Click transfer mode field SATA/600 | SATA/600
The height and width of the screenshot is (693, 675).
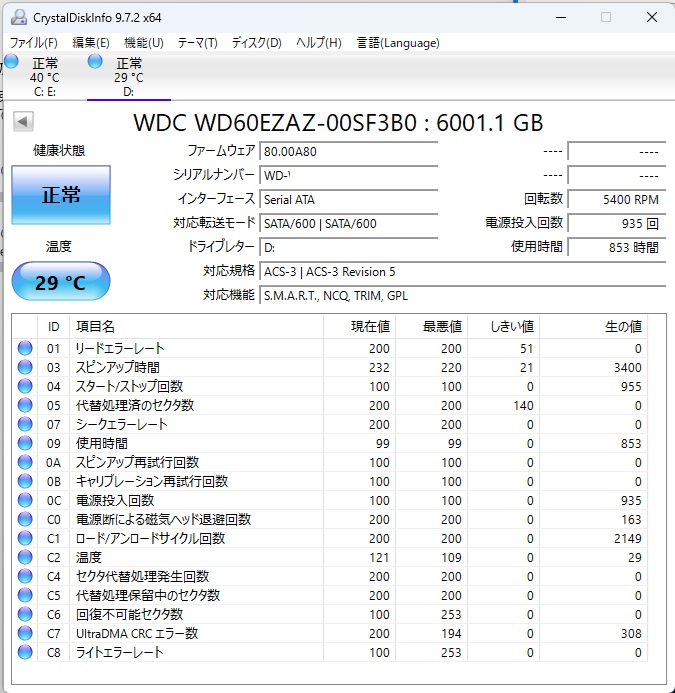pos(349,223)
